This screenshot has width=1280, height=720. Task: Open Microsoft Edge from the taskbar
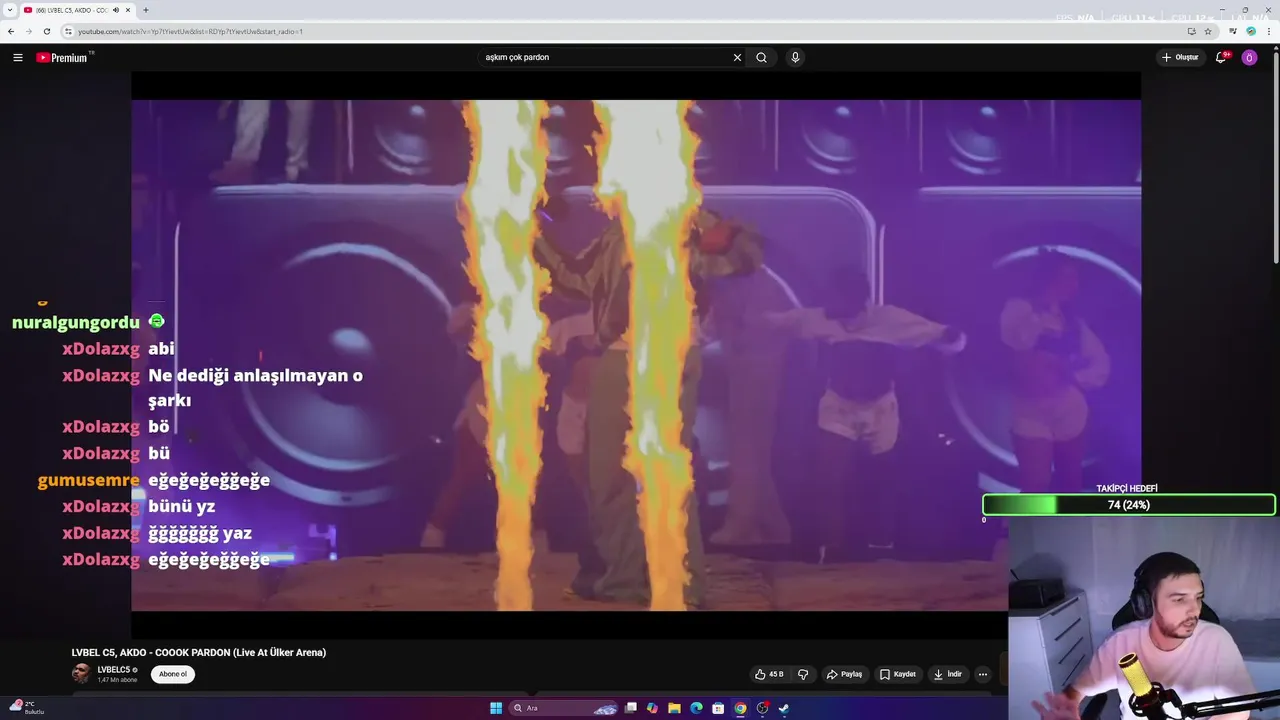click(x=696, y=708)
